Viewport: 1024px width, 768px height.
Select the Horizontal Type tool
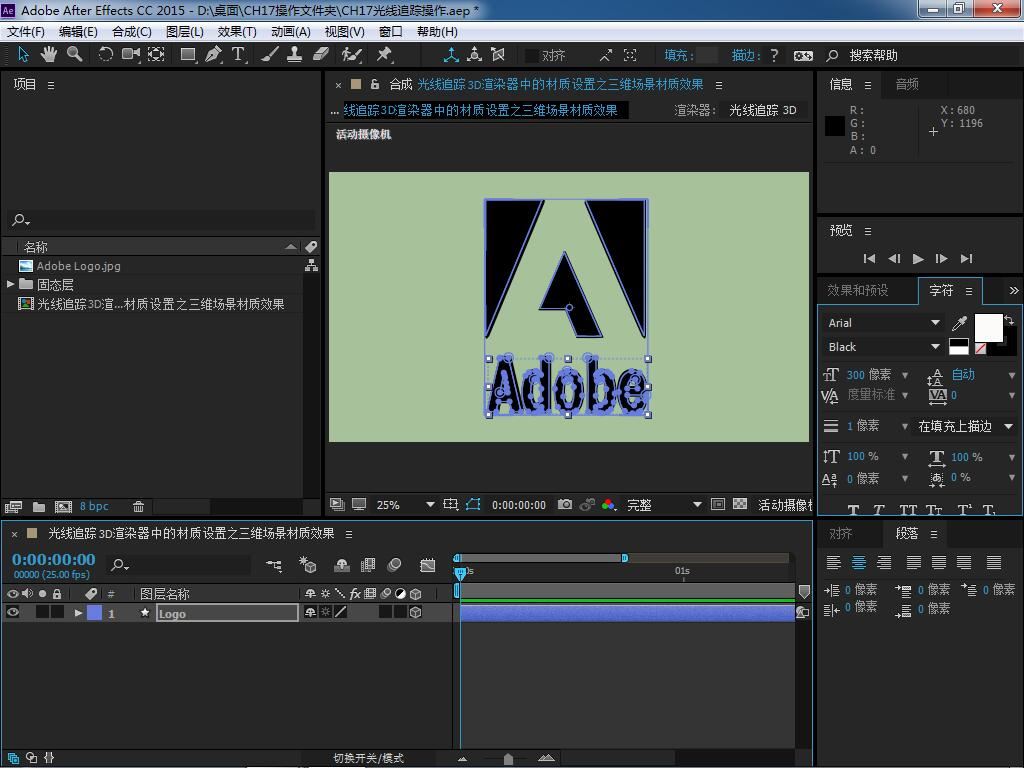point(238,55)
